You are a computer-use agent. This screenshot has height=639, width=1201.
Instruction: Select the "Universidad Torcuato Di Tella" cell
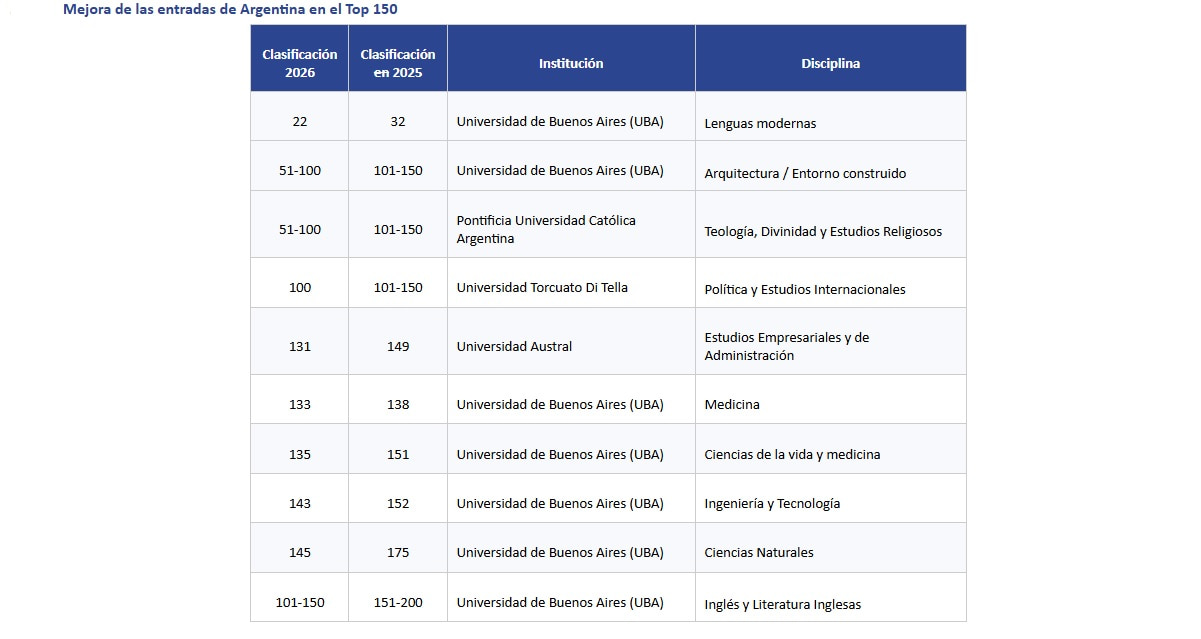[542, 287]
